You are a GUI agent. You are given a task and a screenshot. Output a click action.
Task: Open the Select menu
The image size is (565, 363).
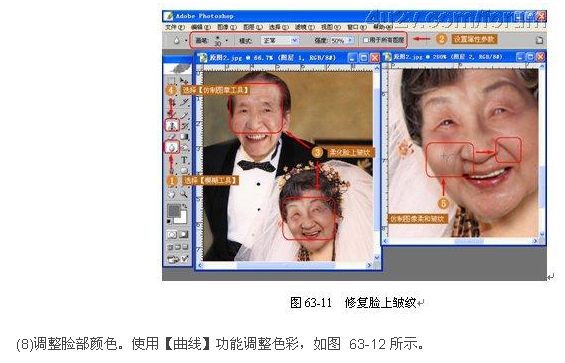click(279, 27)
